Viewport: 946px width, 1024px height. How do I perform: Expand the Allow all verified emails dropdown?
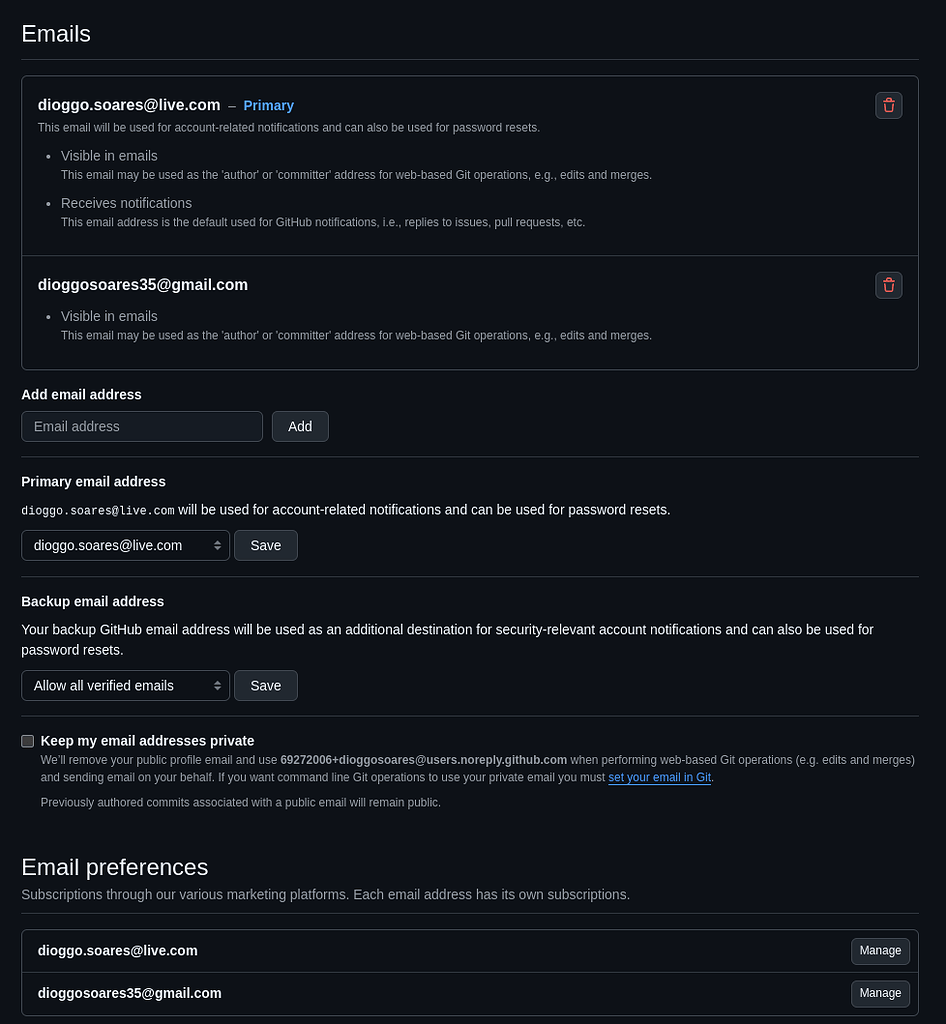(x=125, y=685)
